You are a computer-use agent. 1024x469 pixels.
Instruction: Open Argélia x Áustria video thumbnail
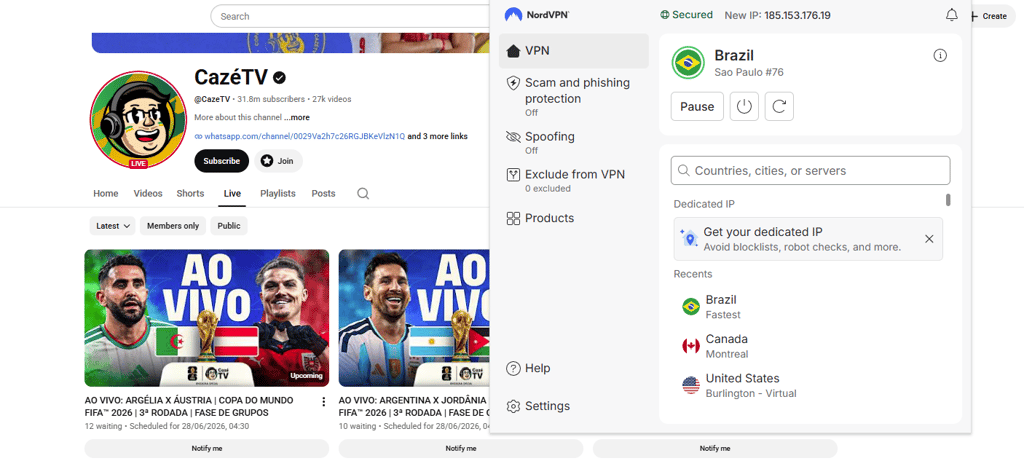207,318
